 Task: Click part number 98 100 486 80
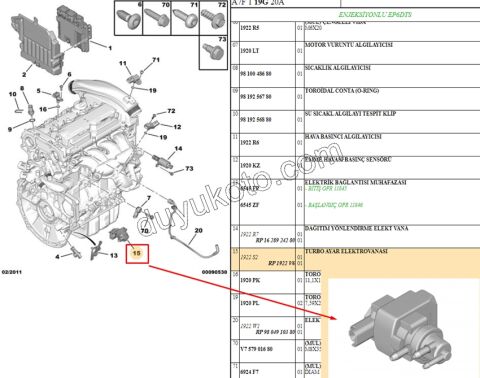[256, 74]
